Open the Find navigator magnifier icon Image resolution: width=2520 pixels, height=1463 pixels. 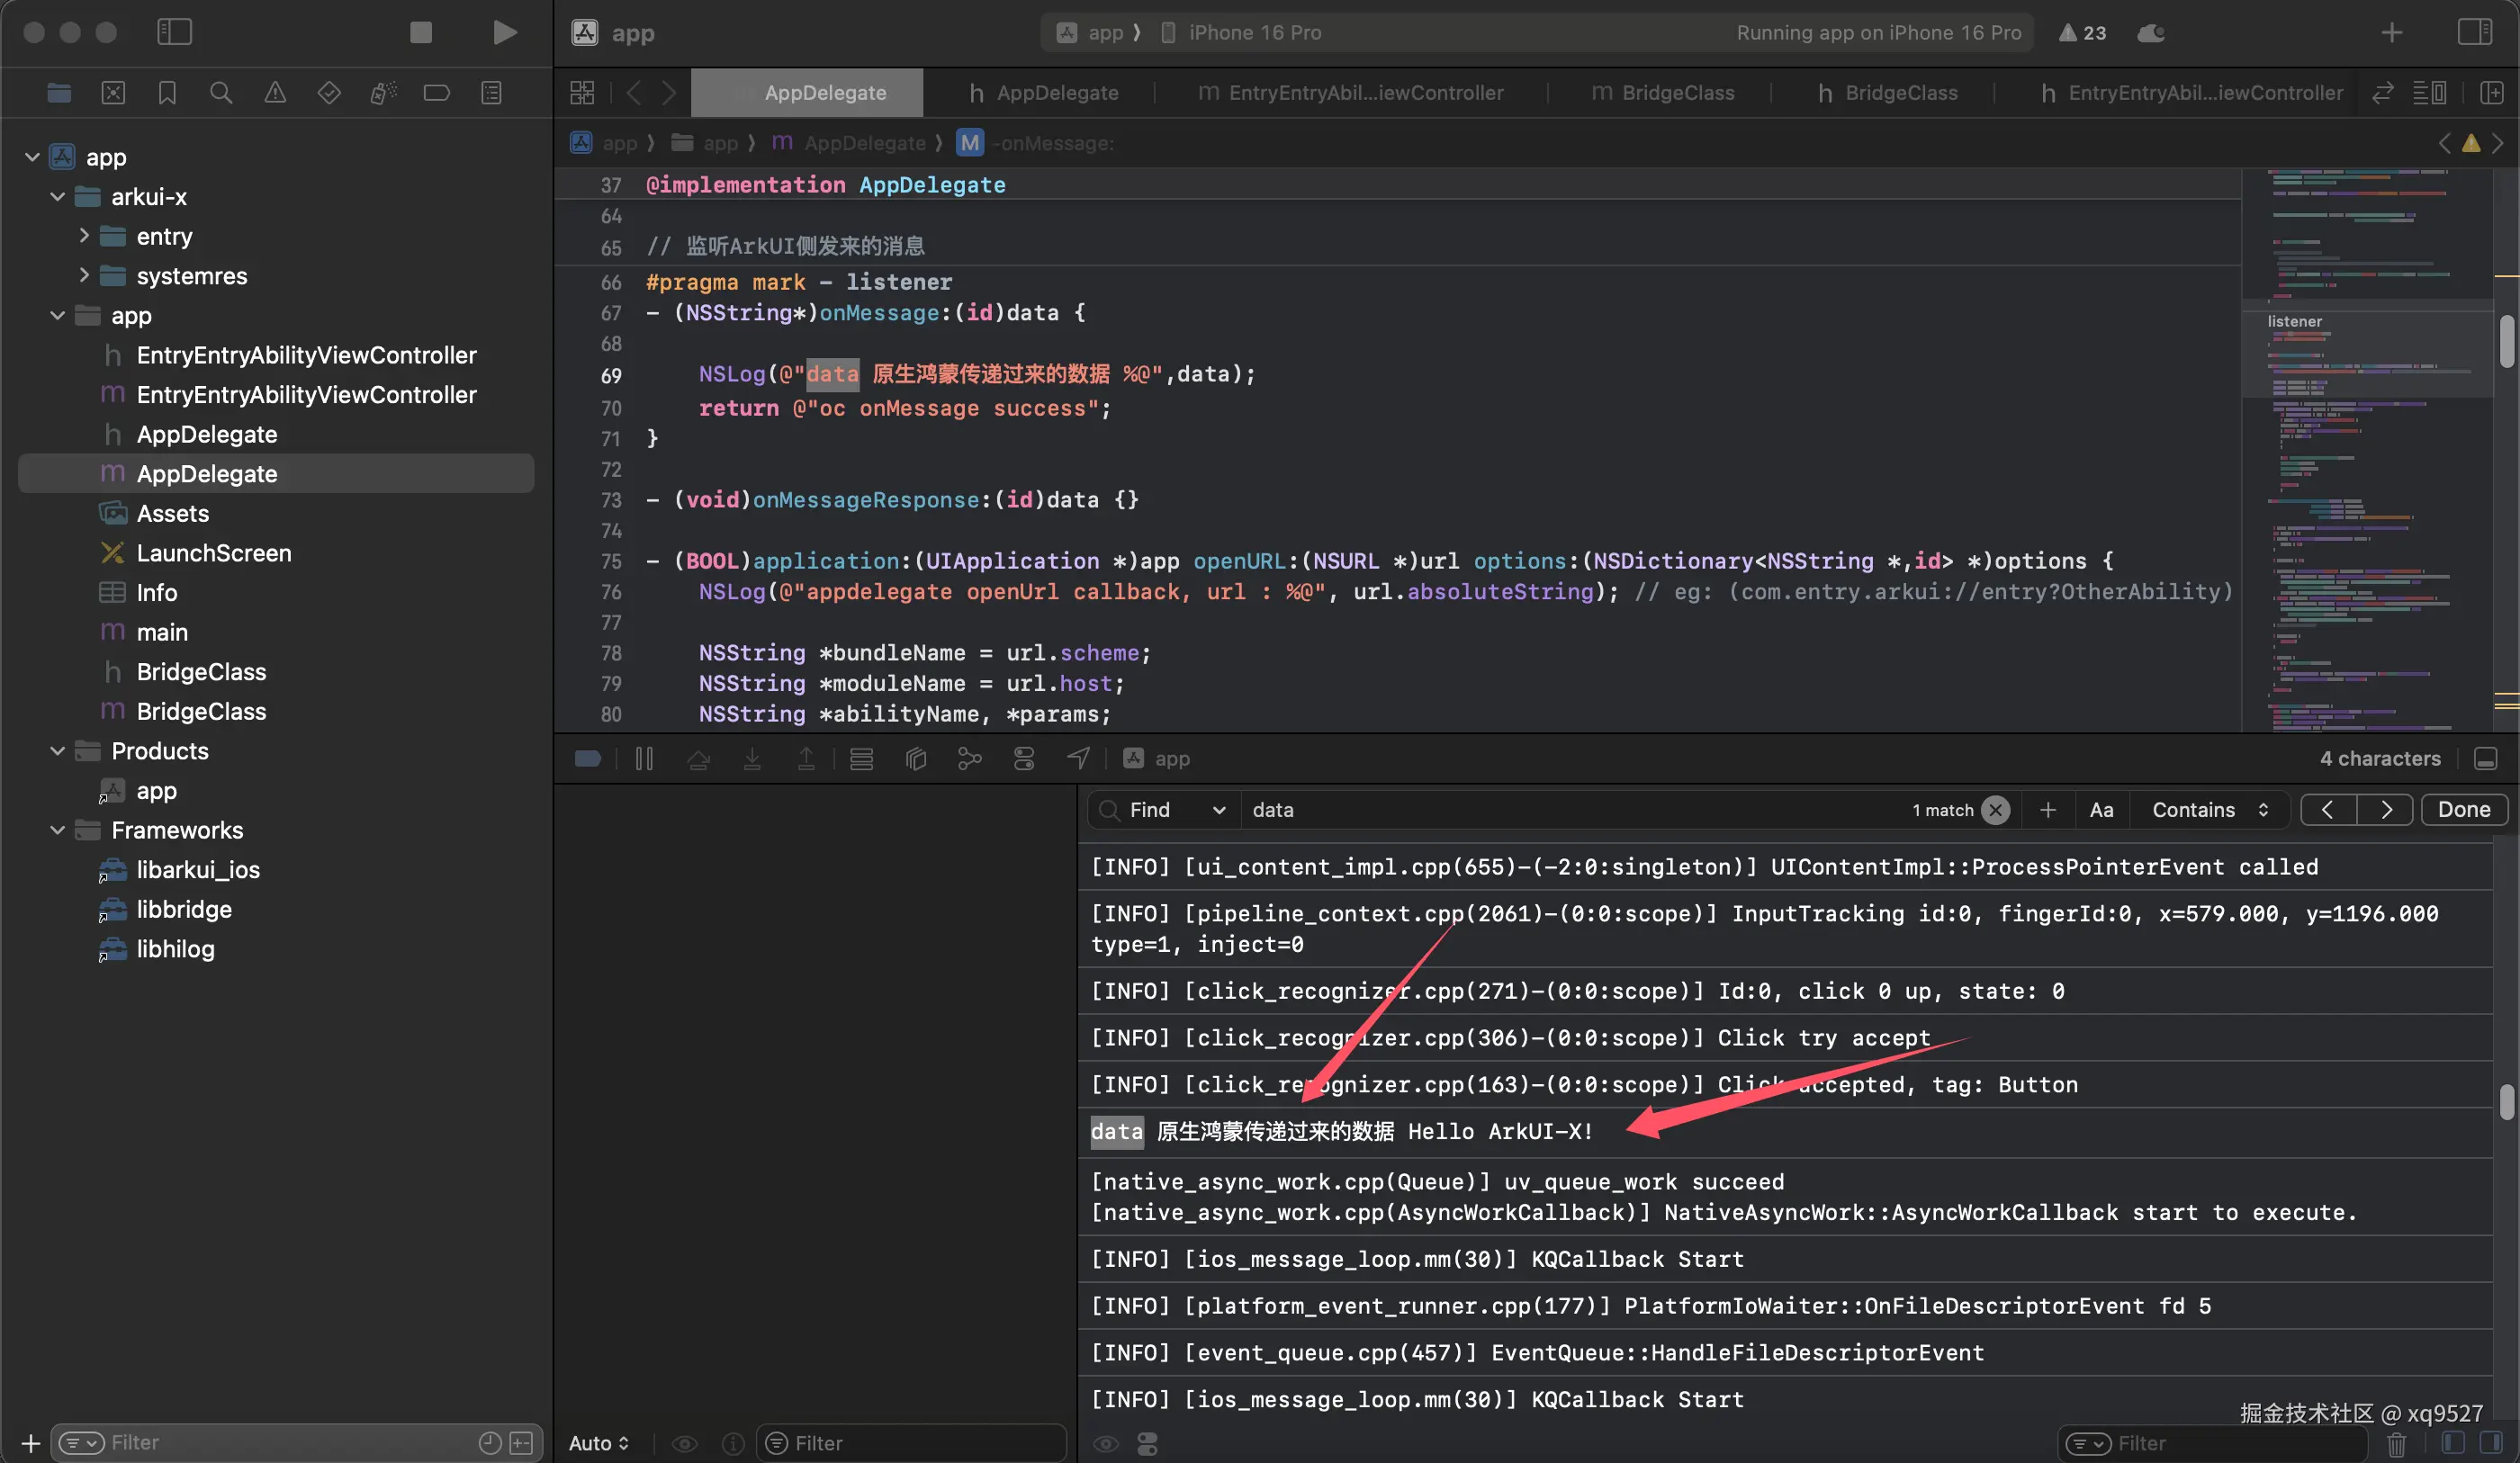[x=221, y=93]
